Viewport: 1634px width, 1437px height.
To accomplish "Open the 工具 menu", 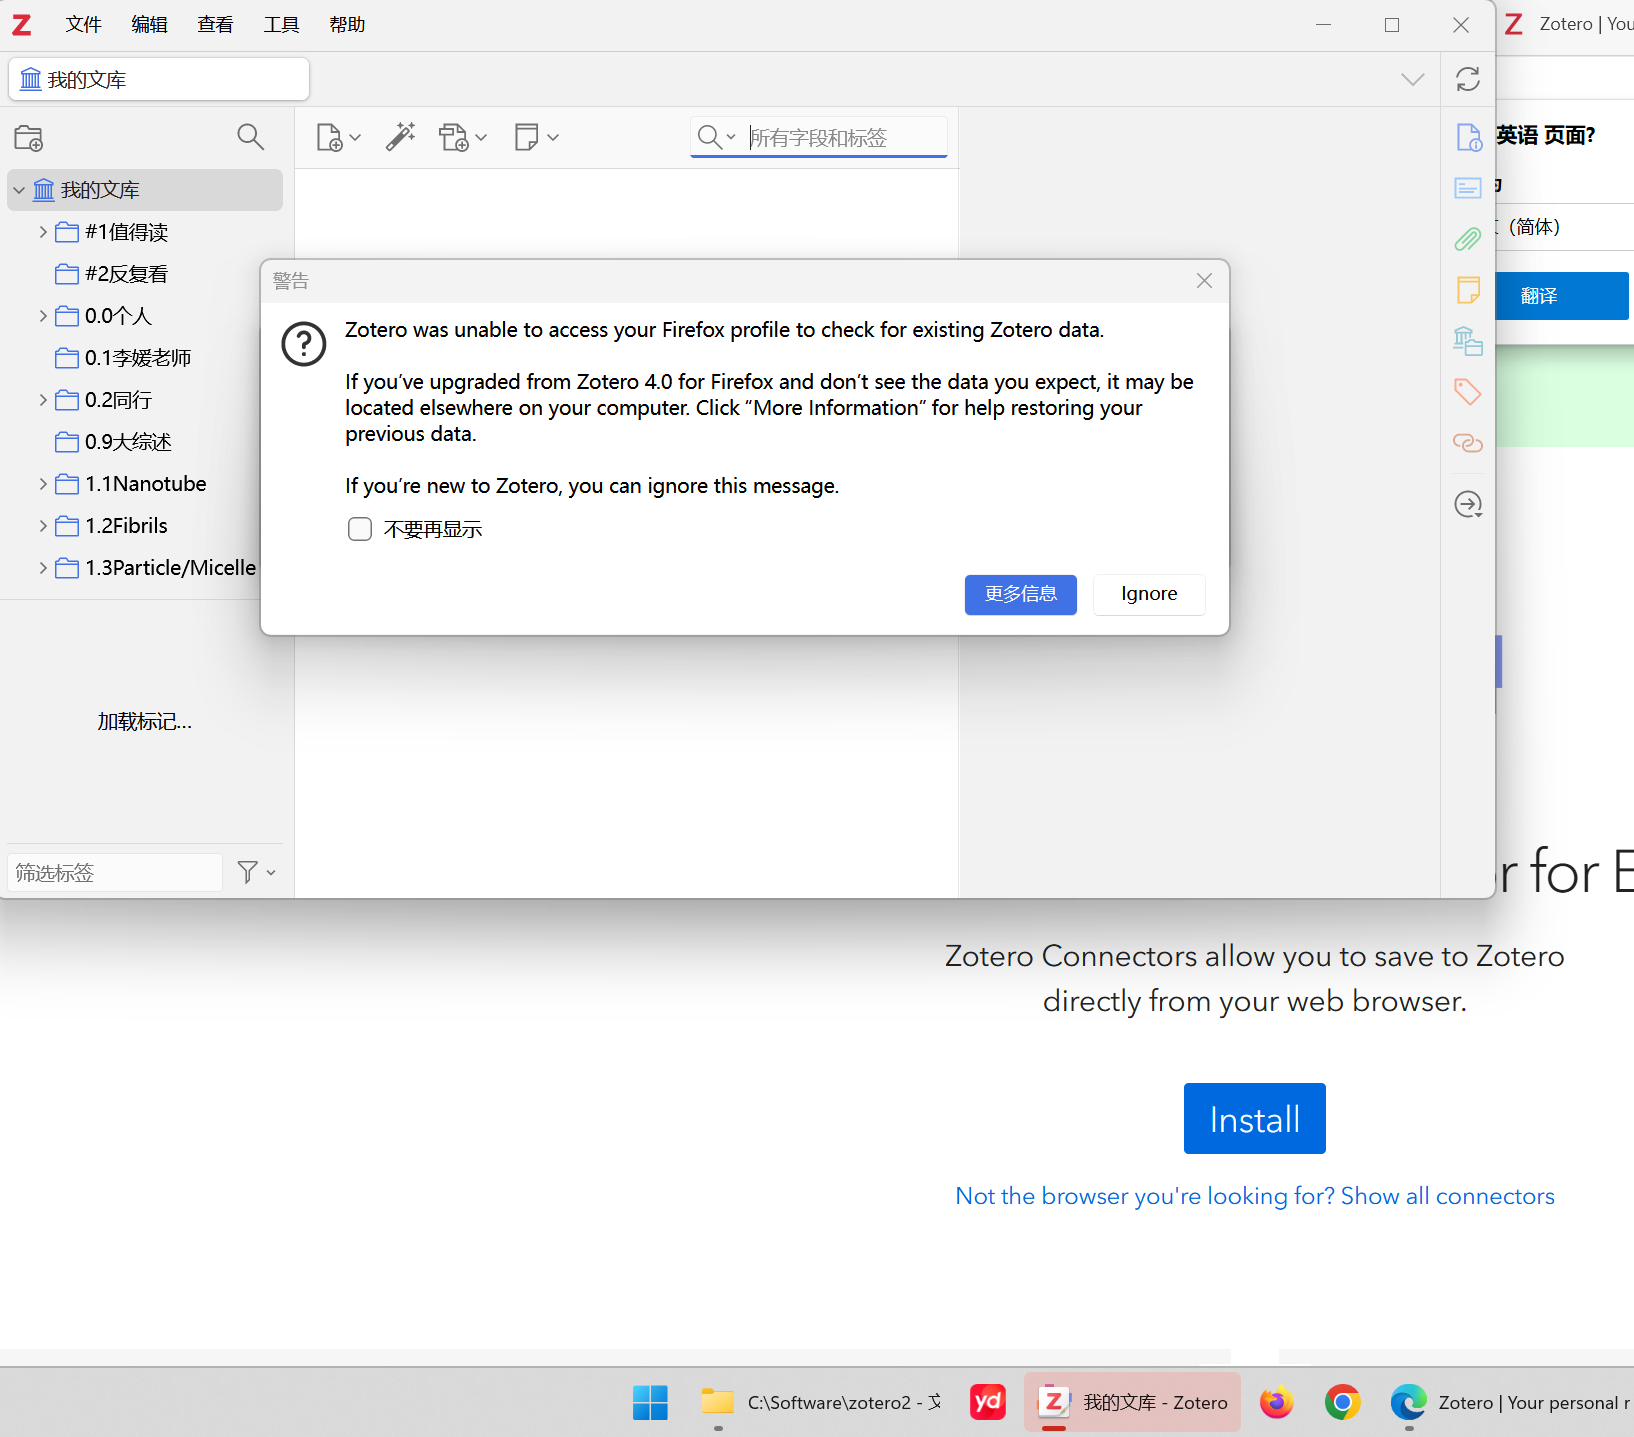I will tap(281, 24).
